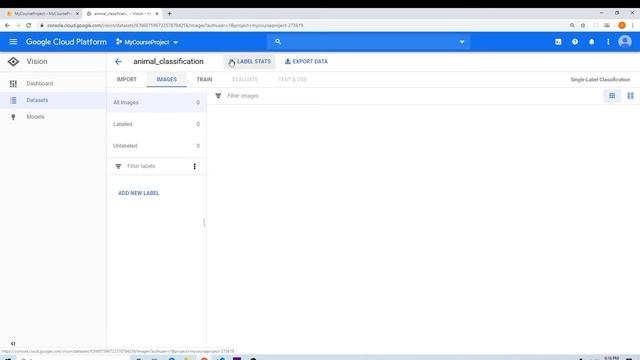Open a new browser tab
The width and height of the screenshot is (640, 360).
click(169, 13)
